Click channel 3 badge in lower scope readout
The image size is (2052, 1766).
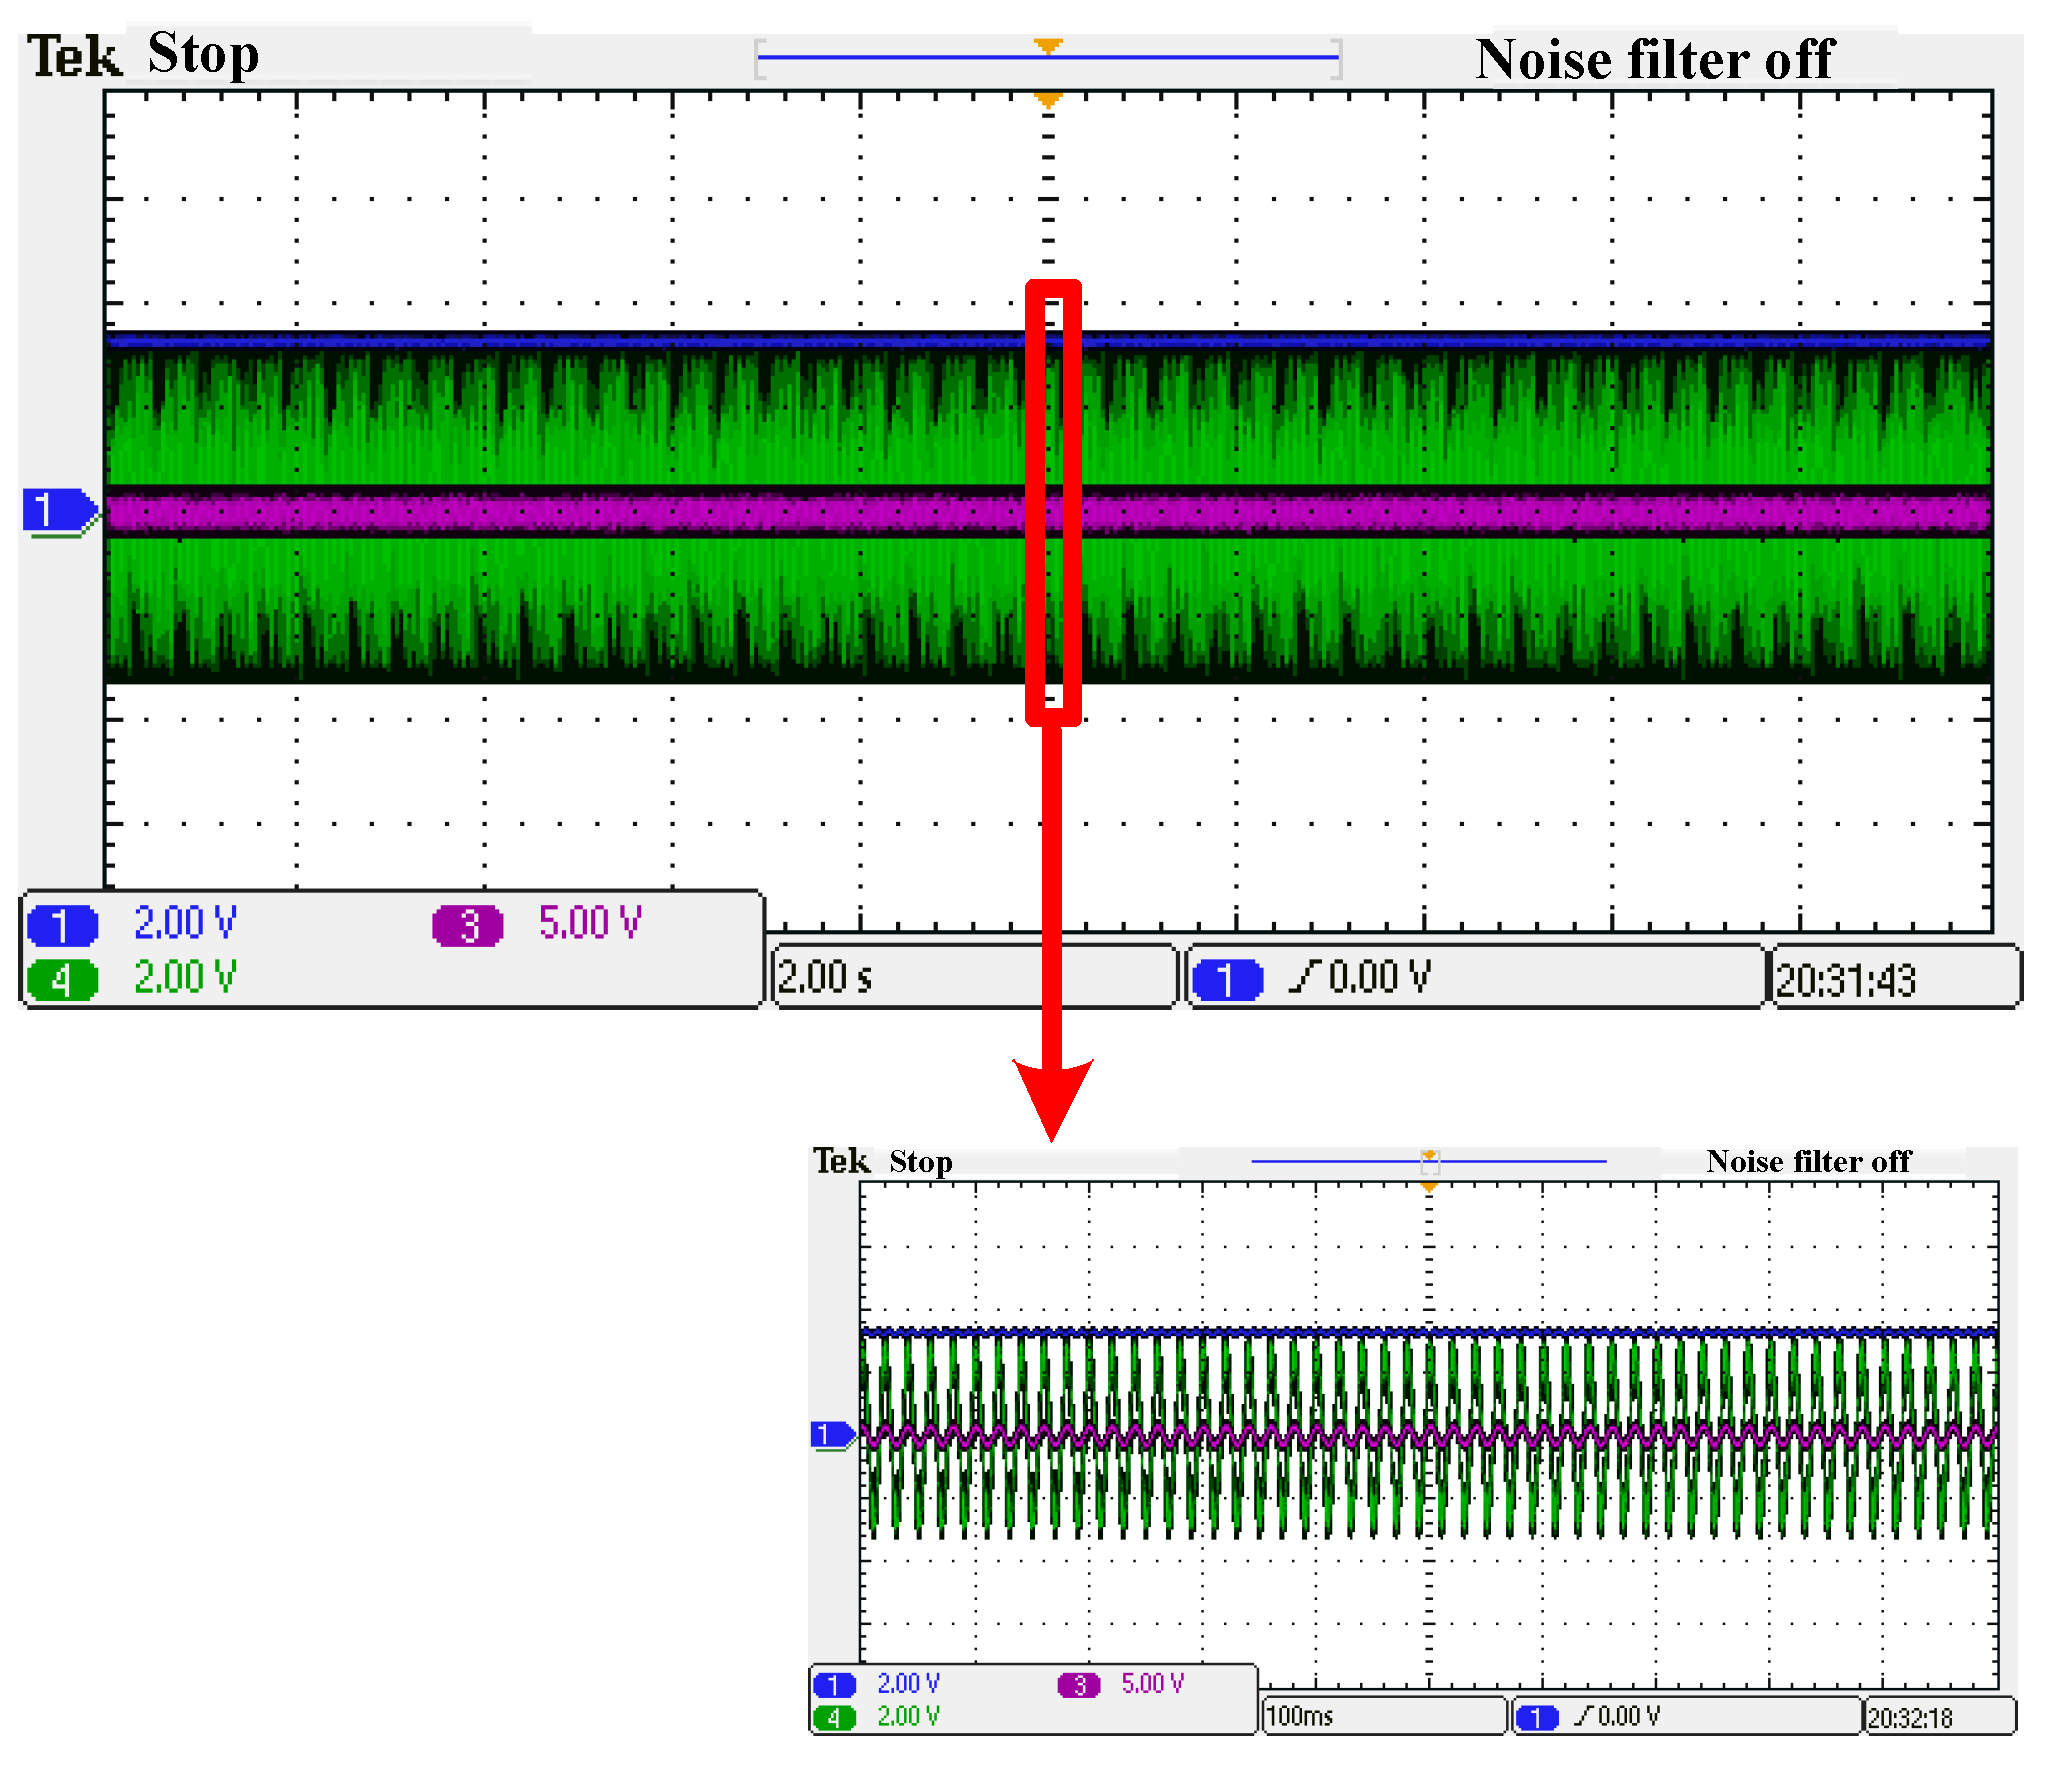[1078, 1685]
